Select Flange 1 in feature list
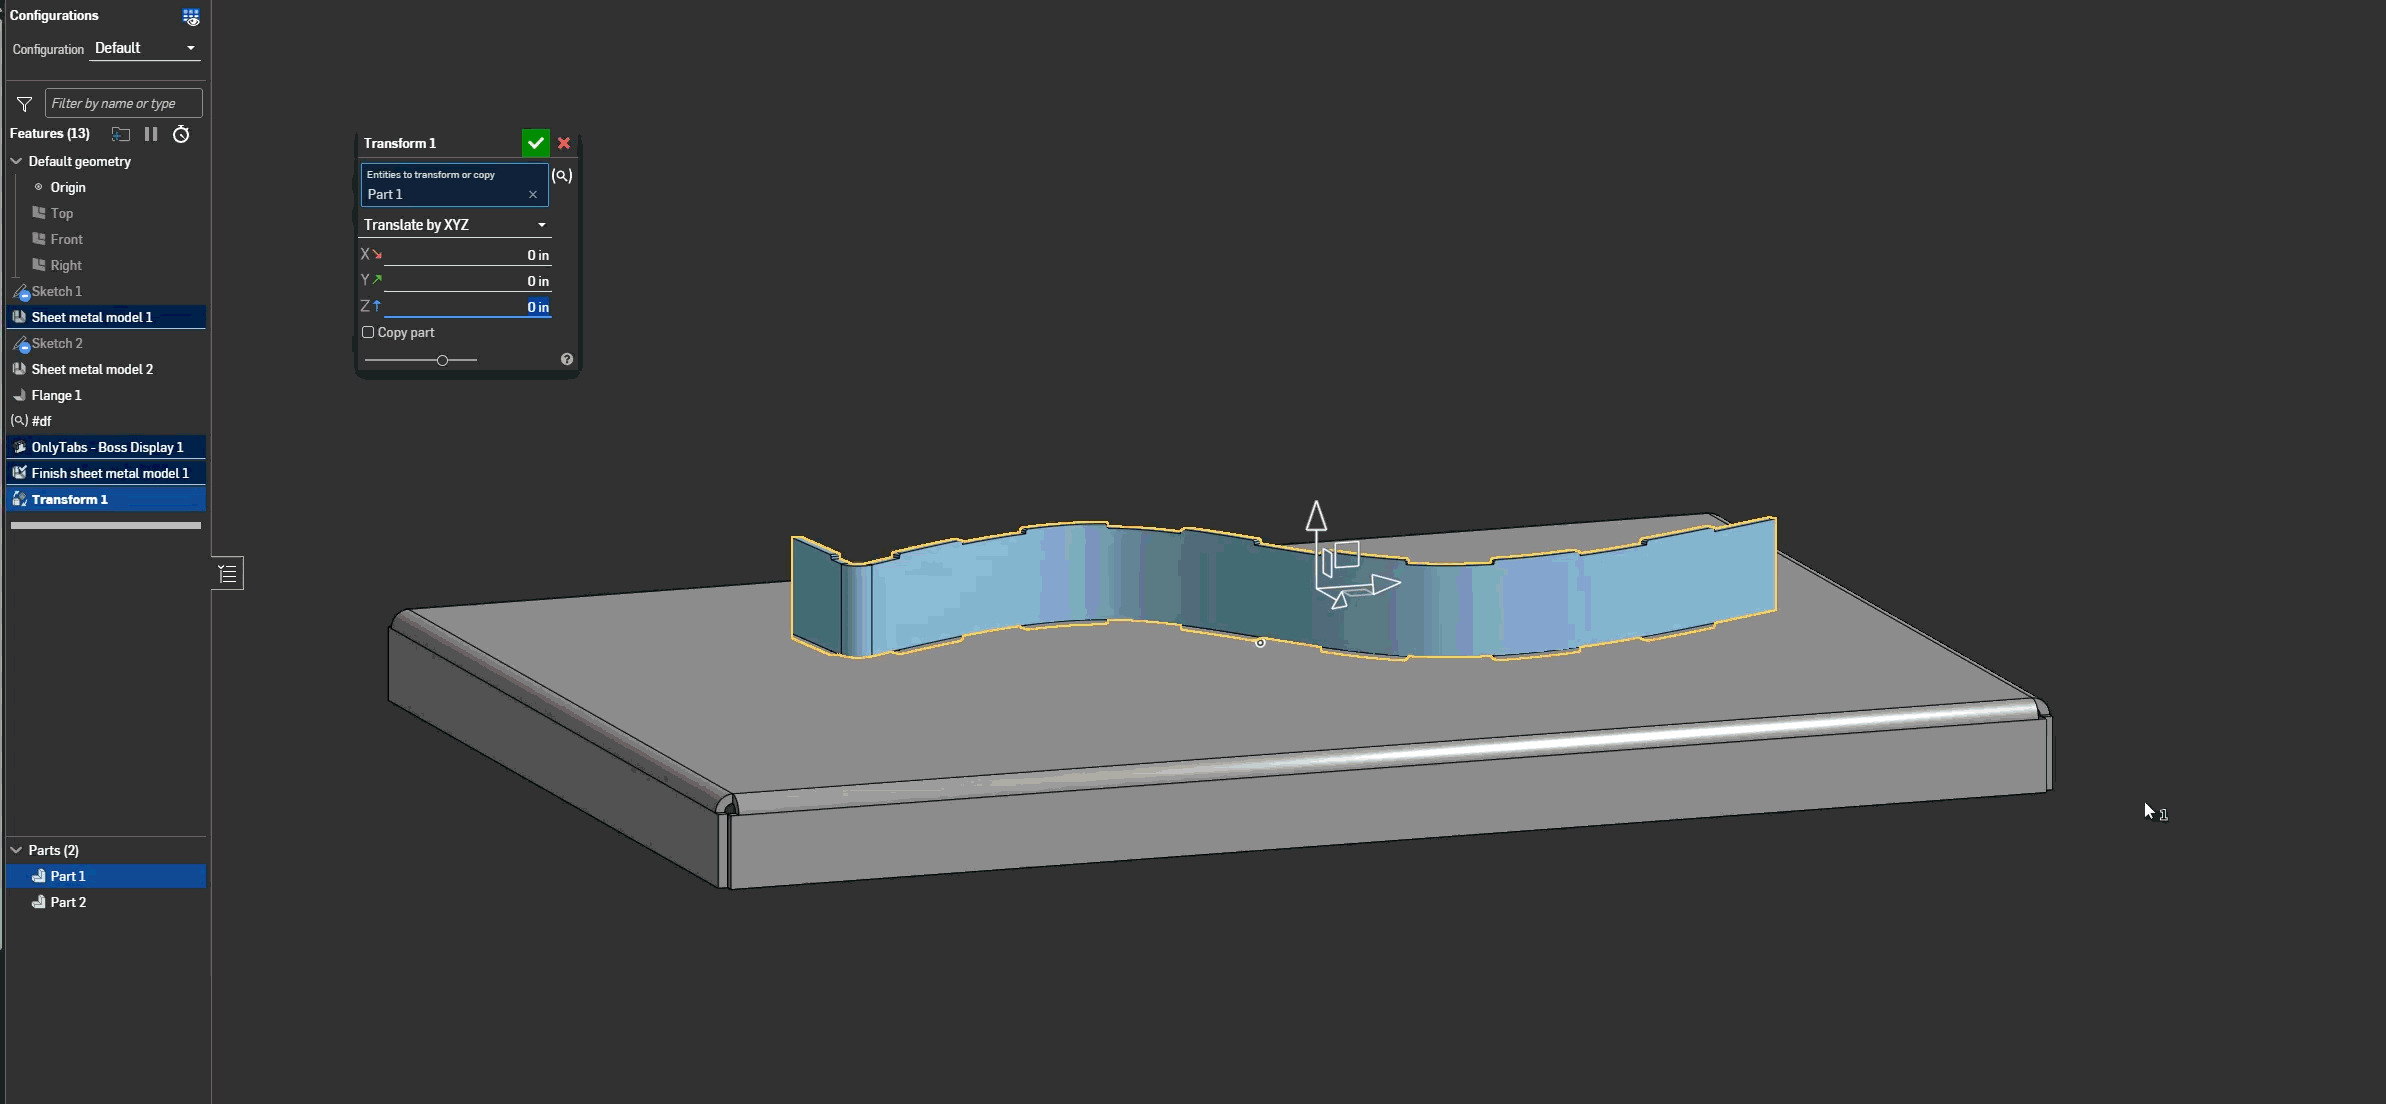Viewport: 2386px width, 1104px height. (56, 395)
